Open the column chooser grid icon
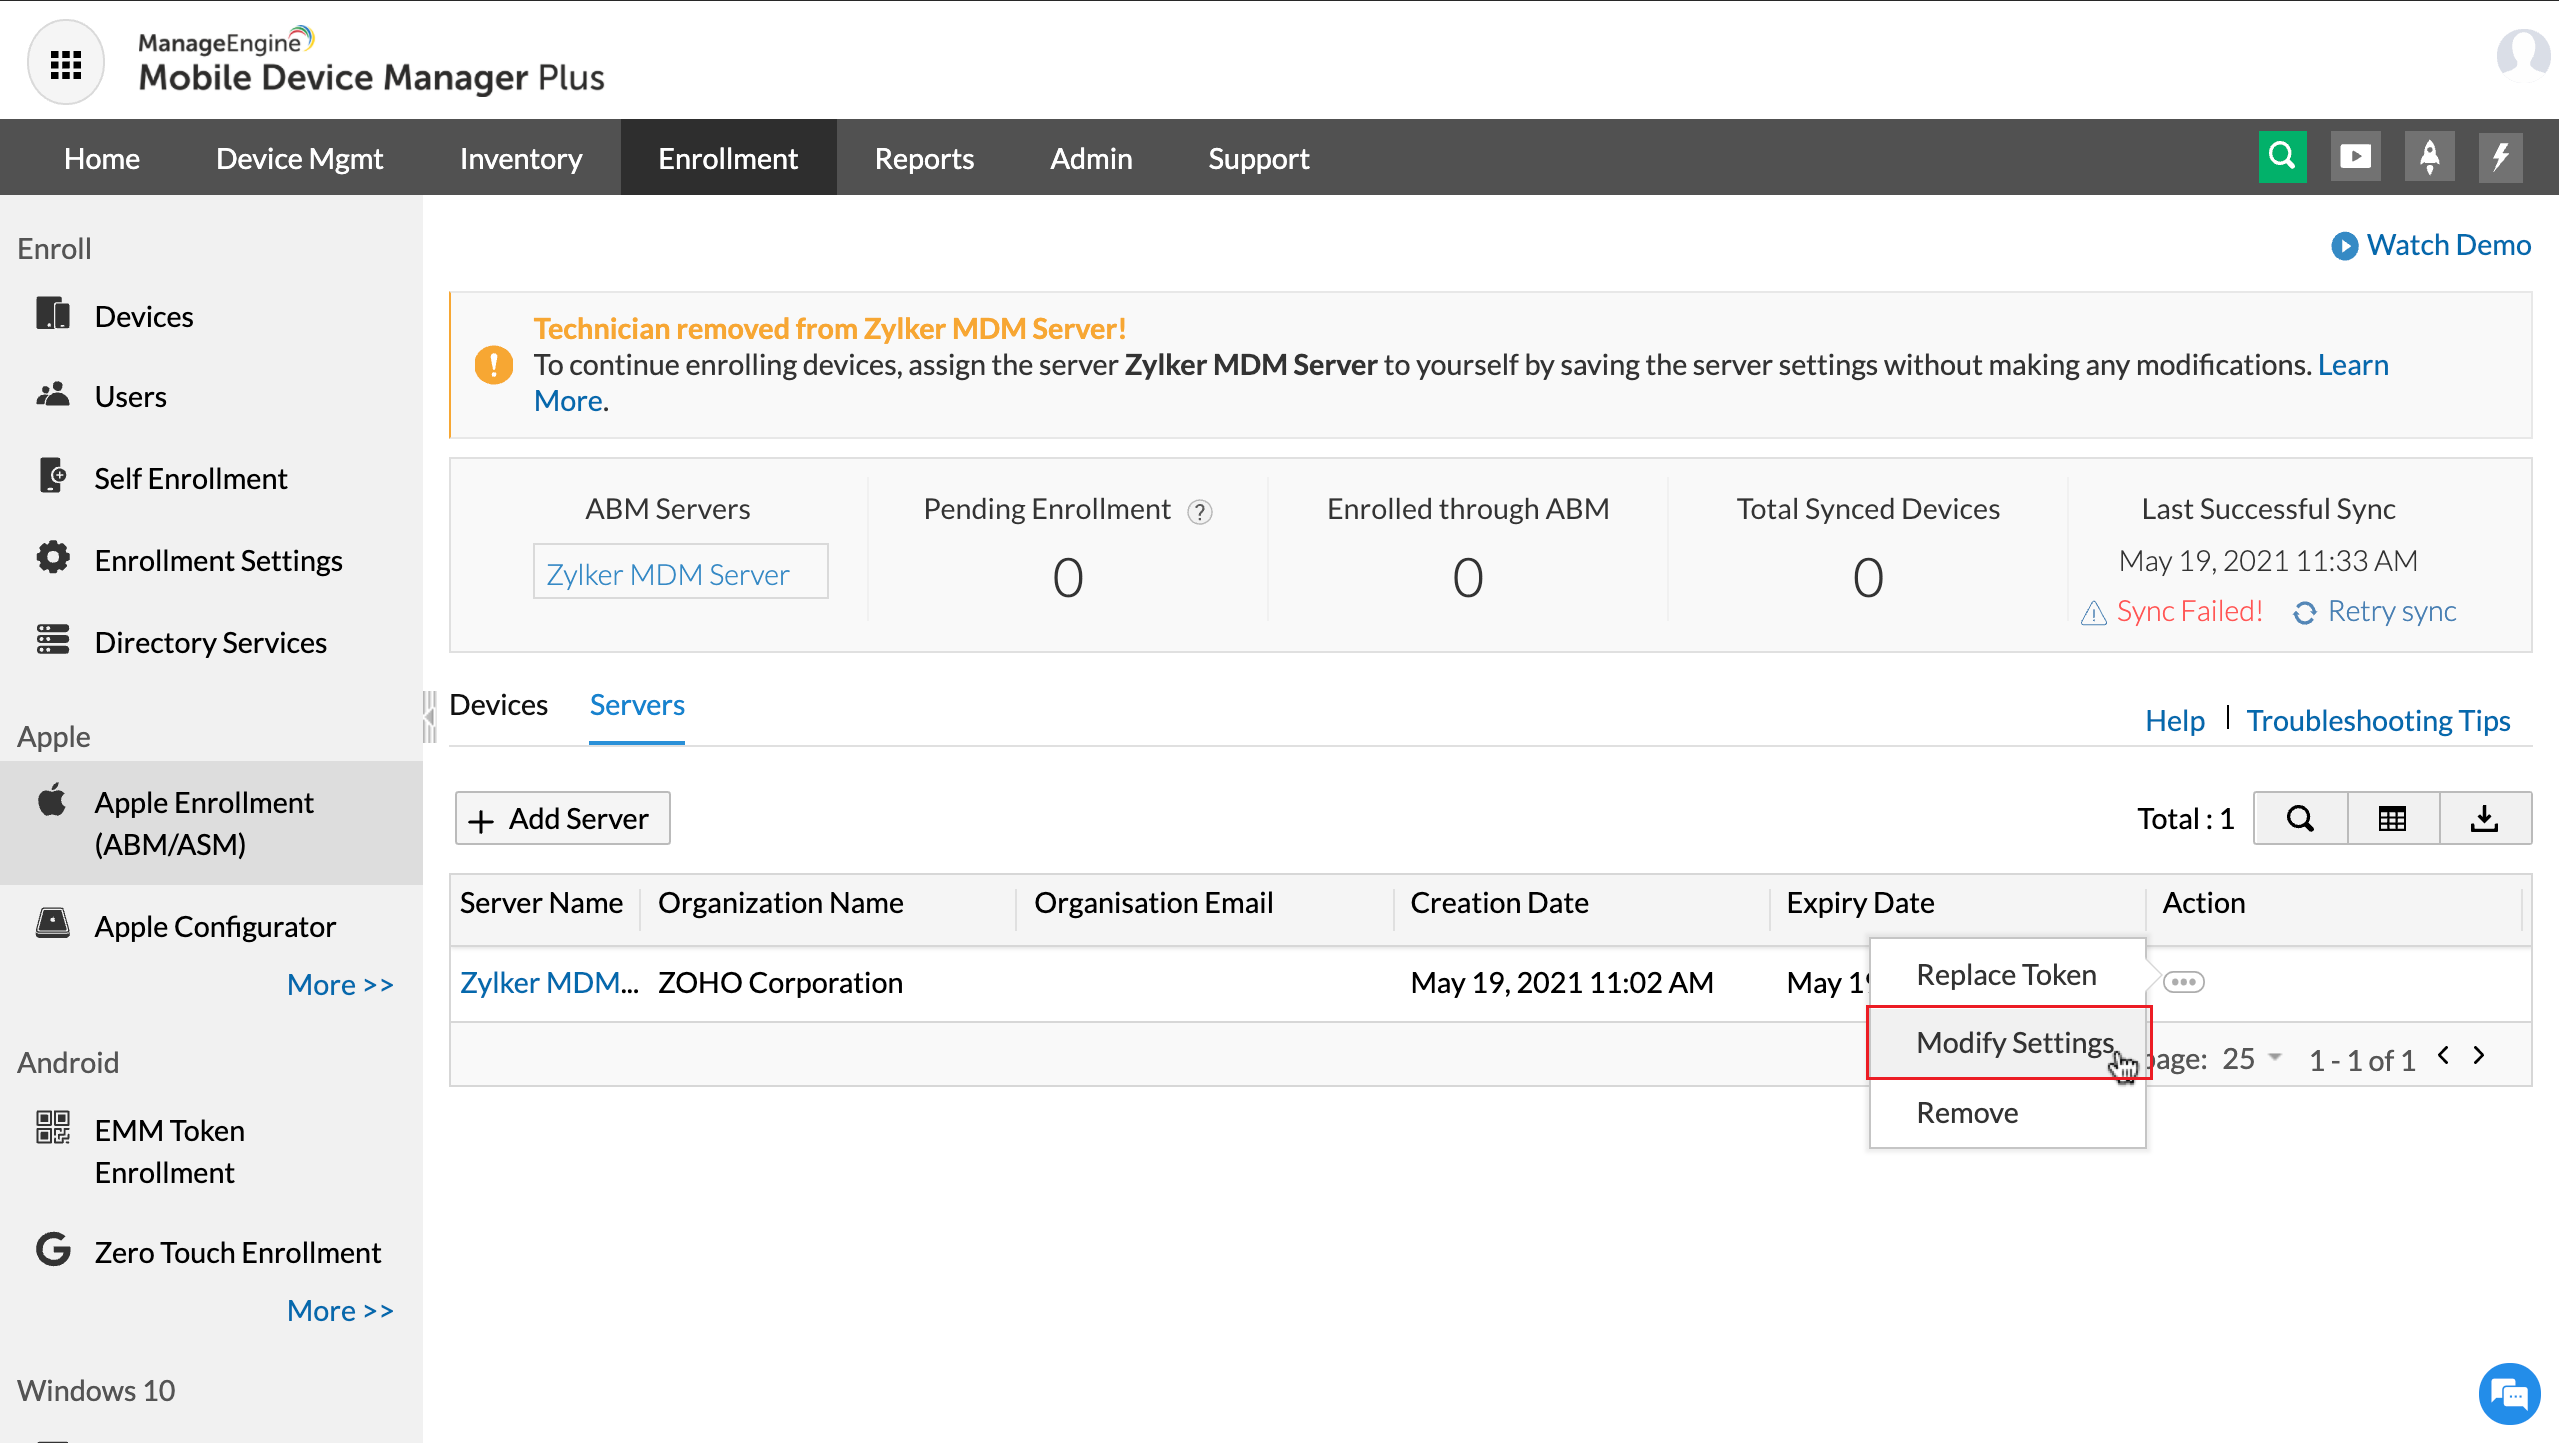The width and height of the screenshot is (2559, 1443). click(2392, 819)
